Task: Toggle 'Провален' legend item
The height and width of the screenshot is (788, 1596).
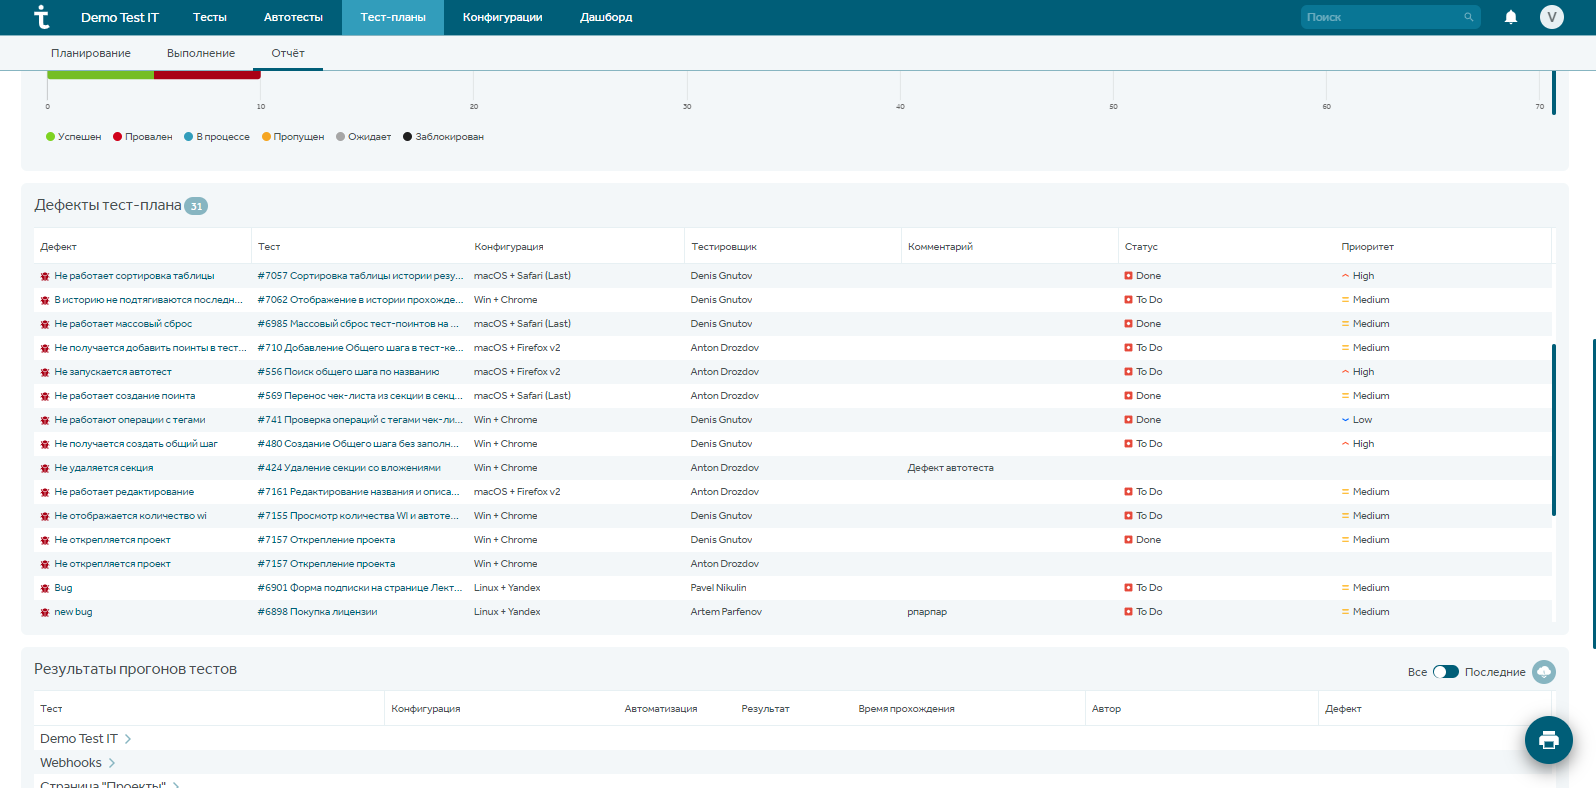Action: [143, 137]
